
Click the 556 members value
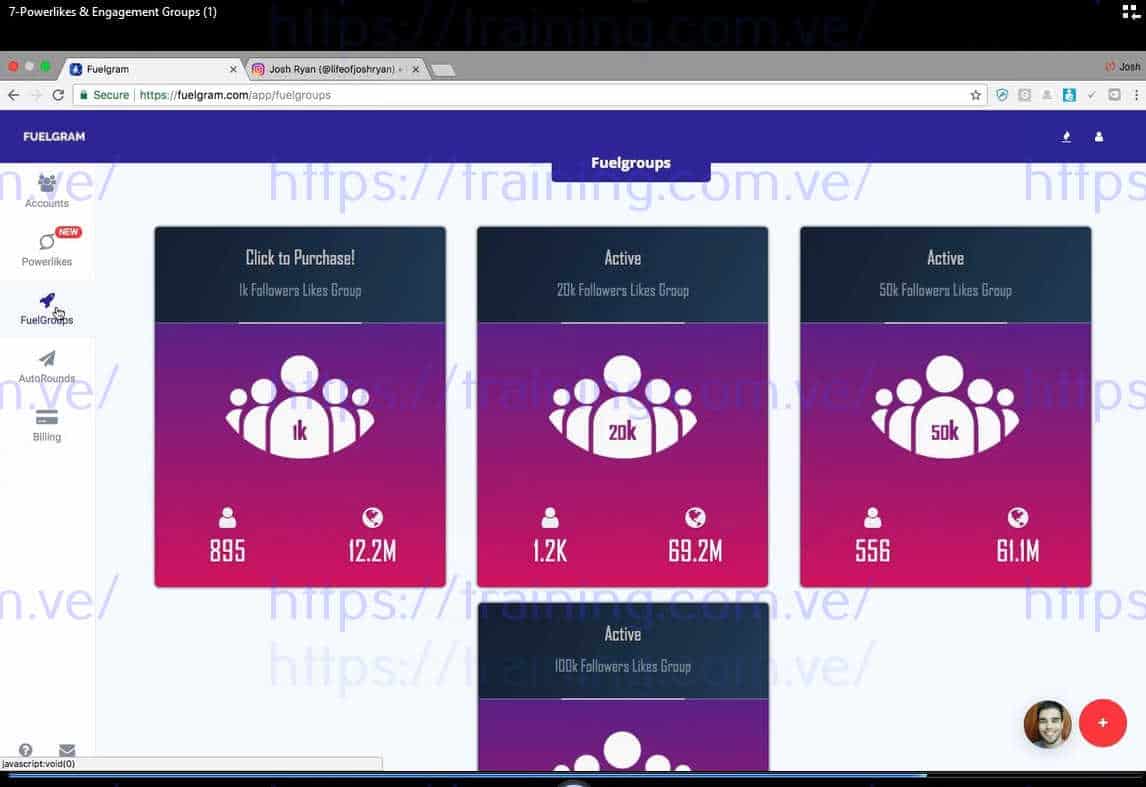point(873,551)
